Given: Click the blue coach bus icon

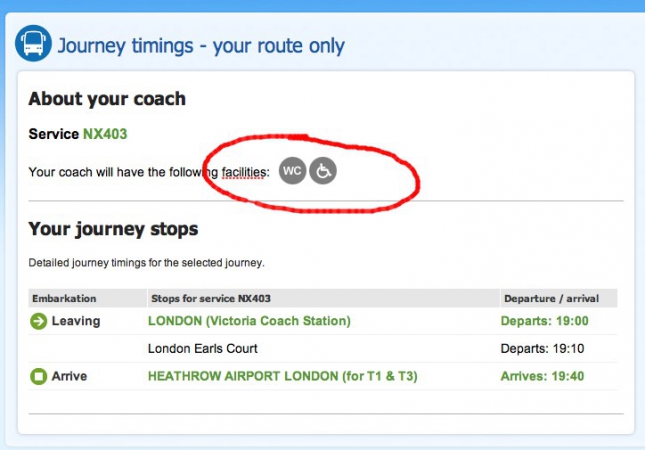Looking at the screenshot, I should 33,43.
